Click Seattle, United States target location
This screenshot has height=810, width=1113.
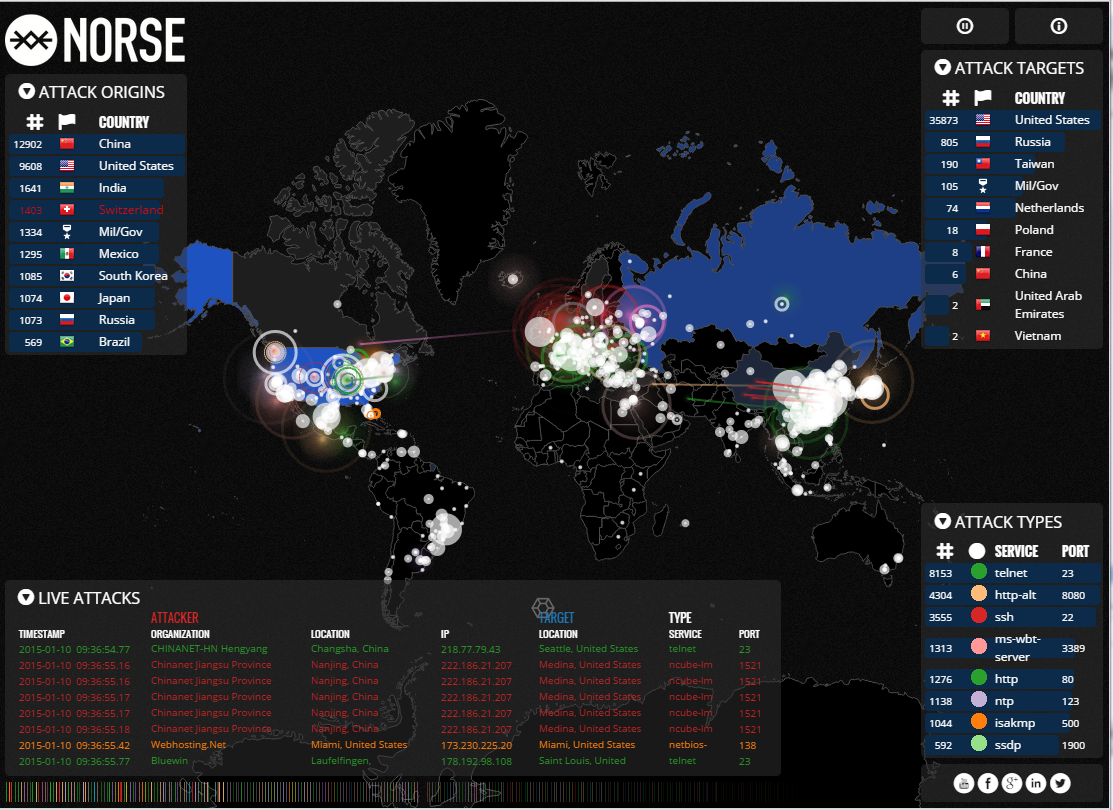[x=588, y=648]
